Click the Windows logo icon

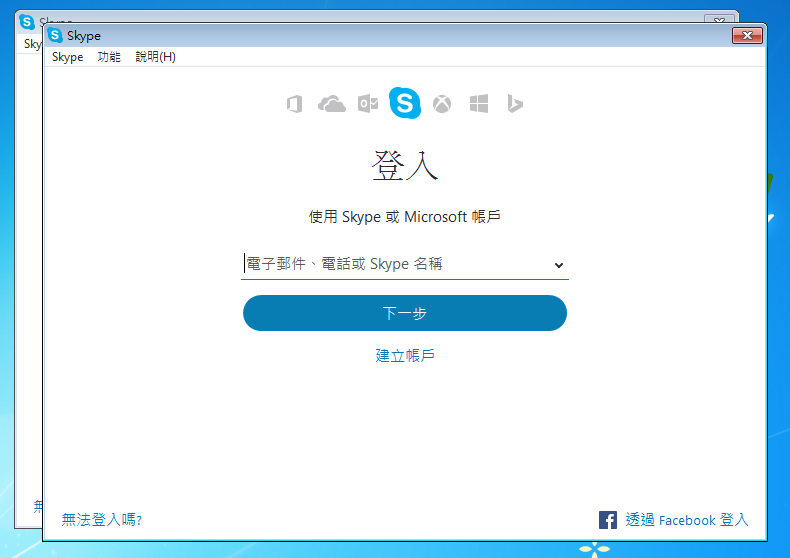(479, 104)
